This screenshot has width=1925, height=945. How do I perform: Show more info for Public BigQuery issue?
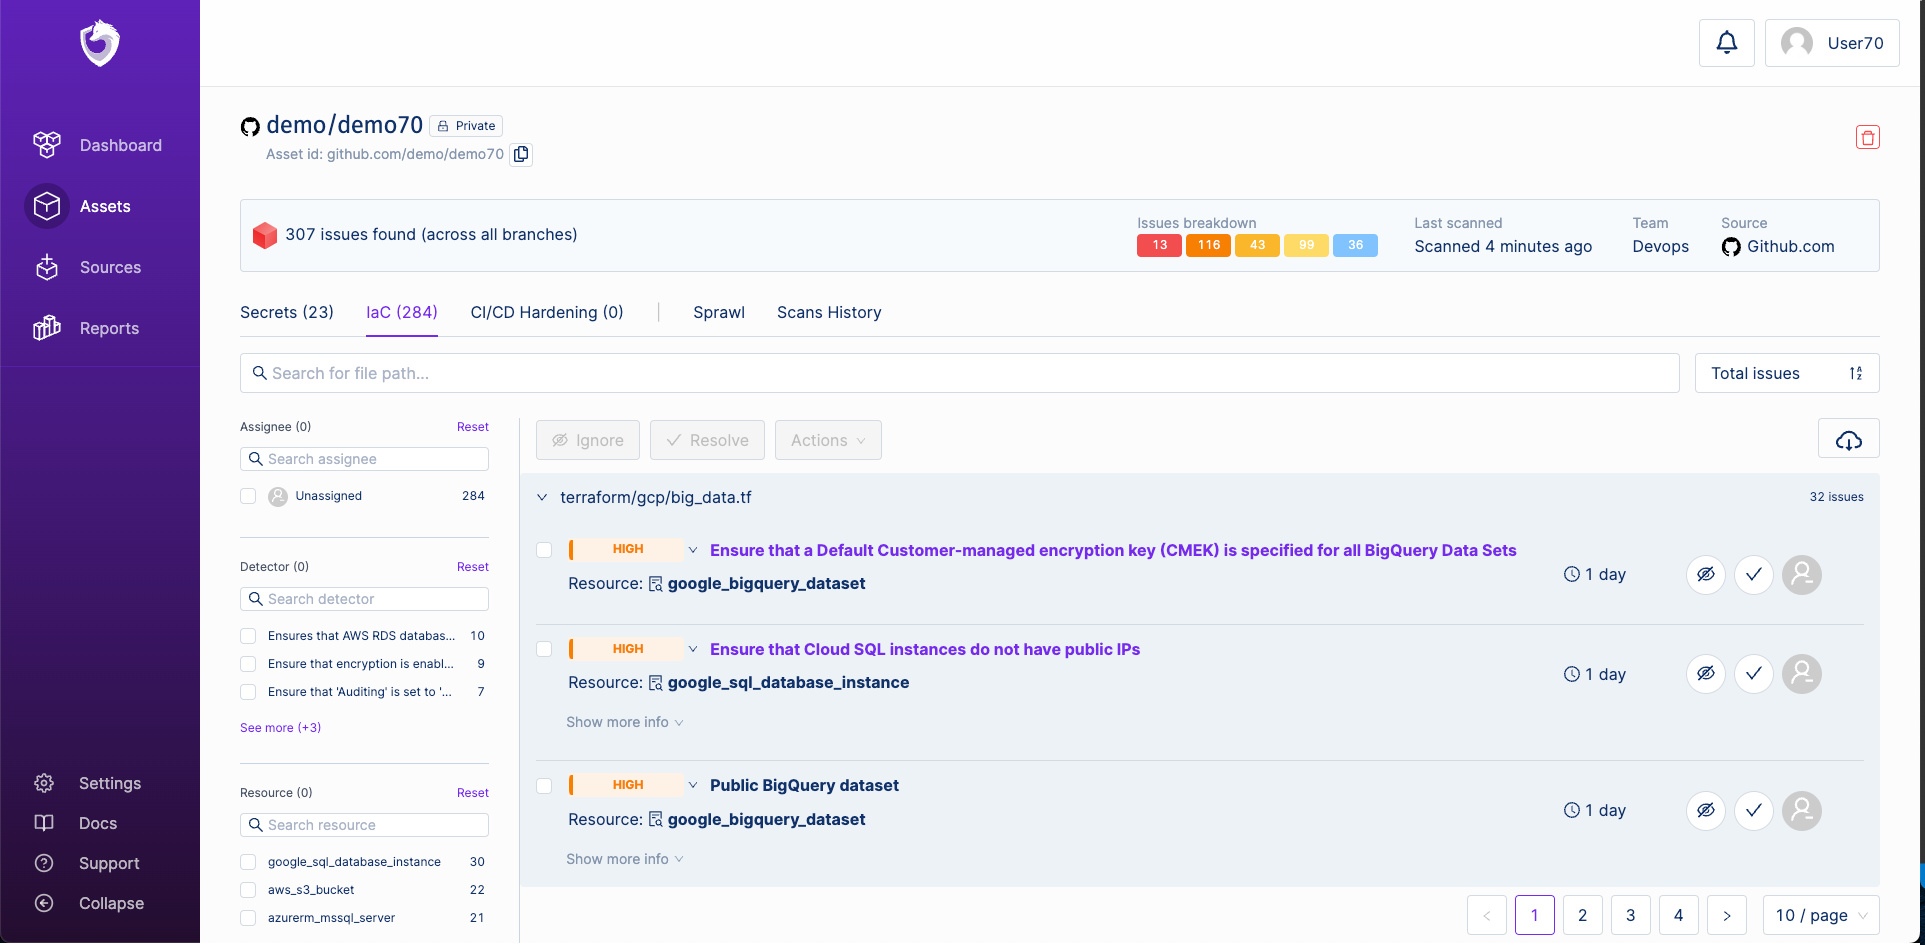tap(625, 859)
